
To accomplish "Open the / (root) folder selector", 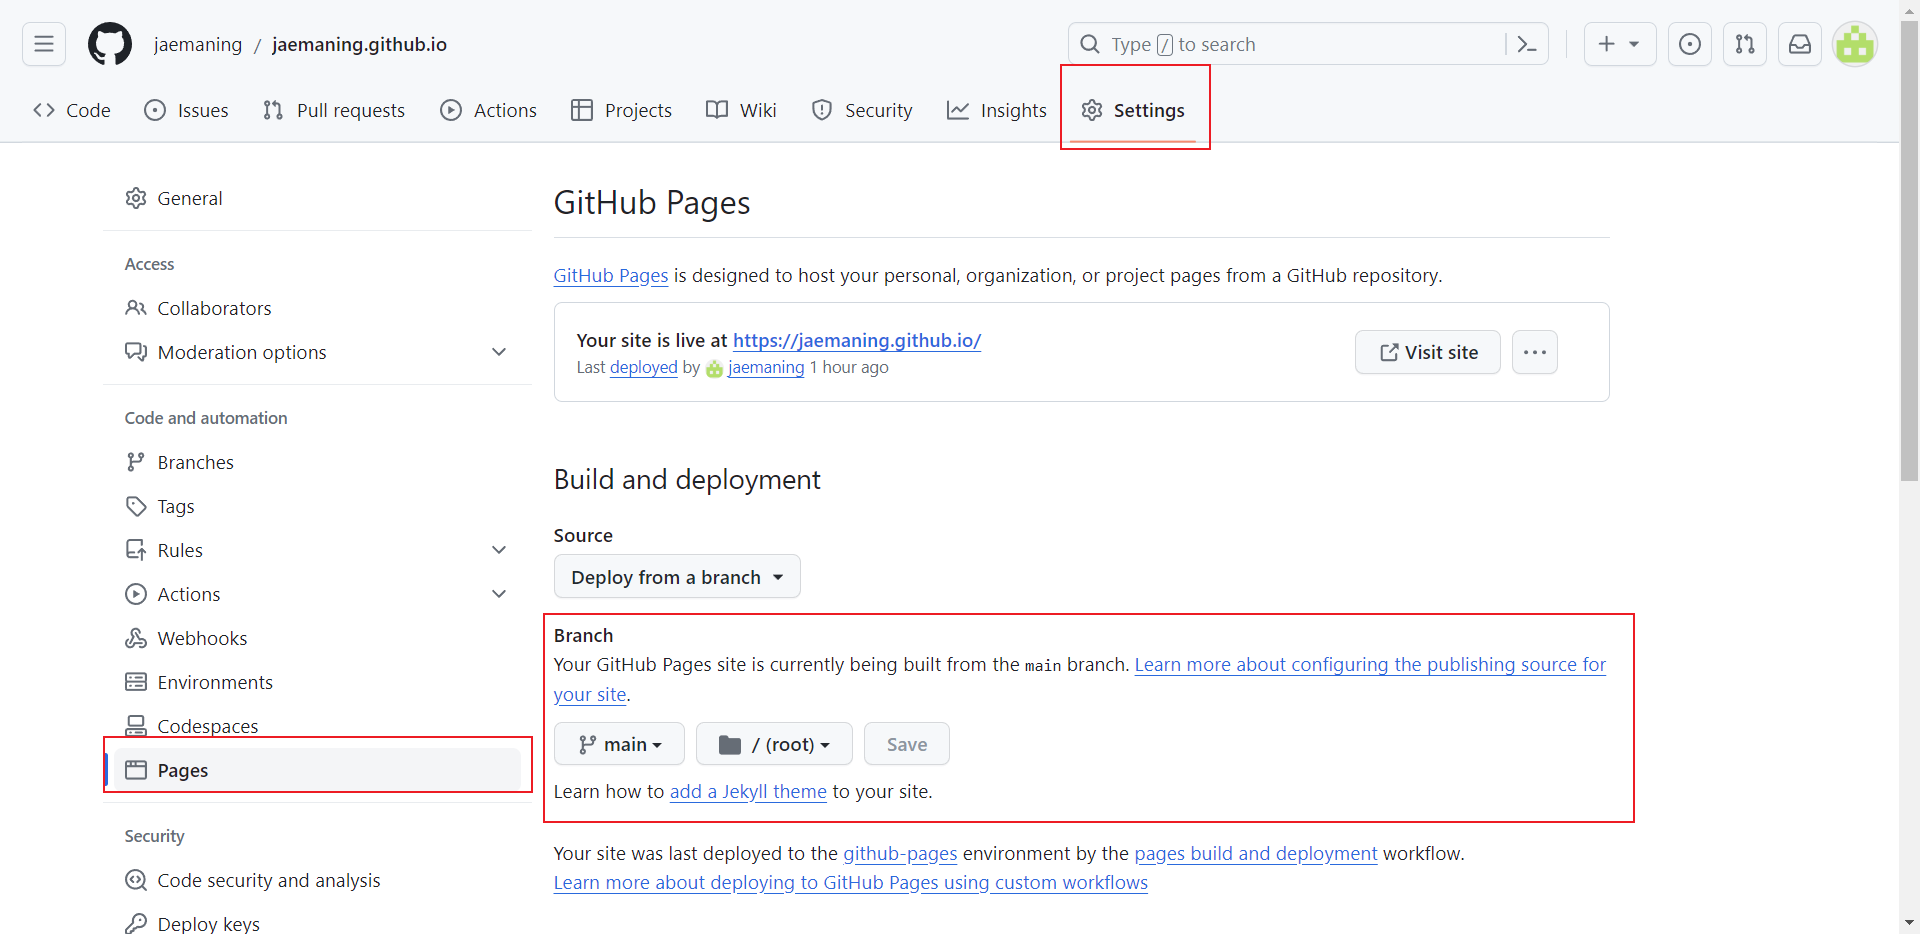I will 774,744.
